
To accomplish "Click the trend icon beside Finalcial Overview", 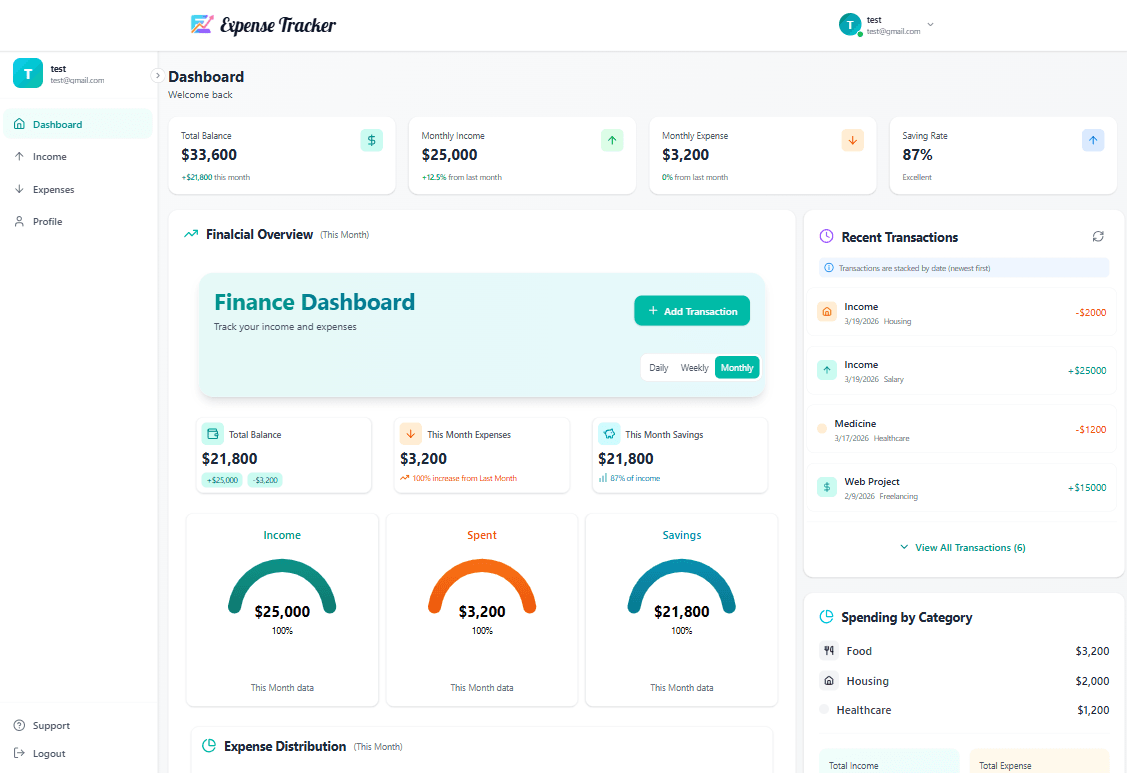I will coord(190,234).
